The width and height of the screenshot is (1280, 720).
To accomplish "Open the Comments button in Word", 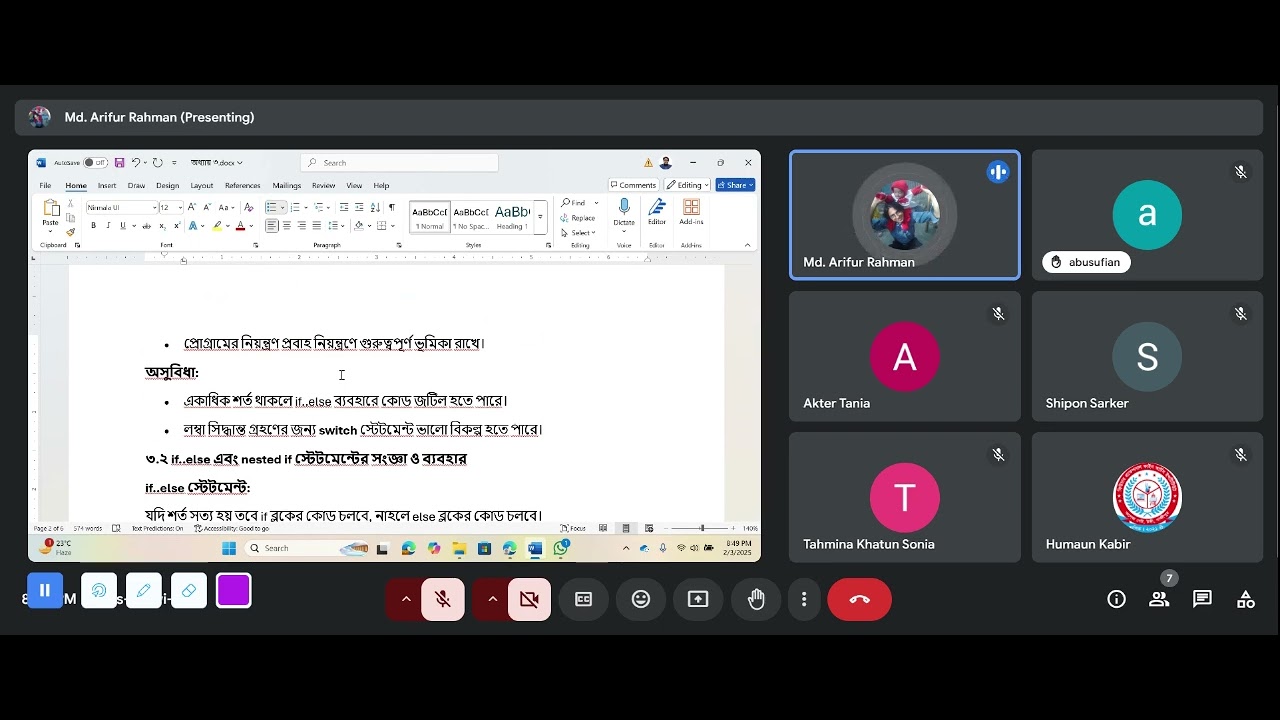I will [x=634, y=185].
